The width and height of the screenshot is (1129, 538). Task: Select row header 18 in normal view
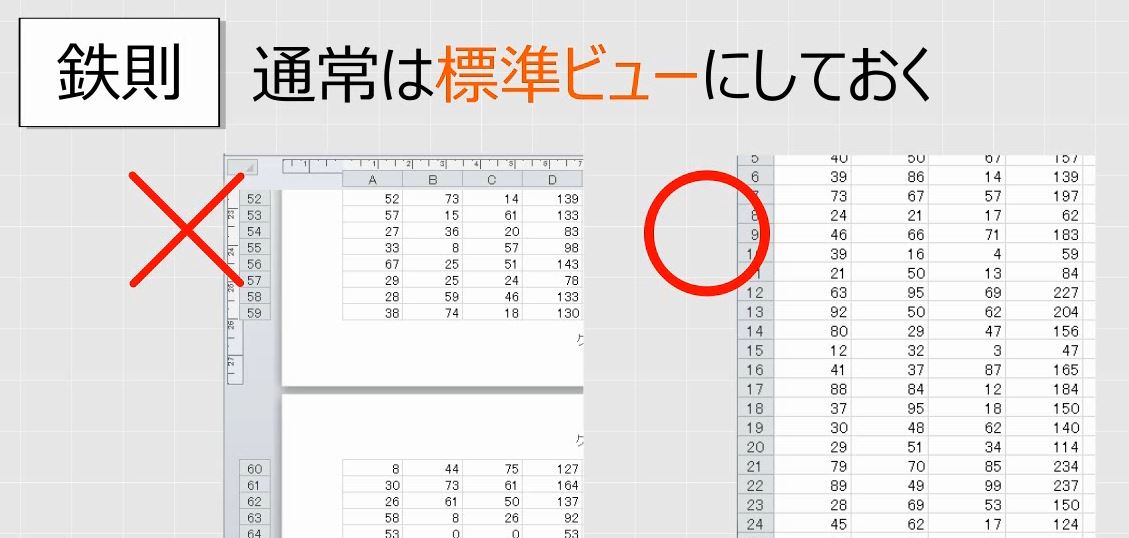(755, 408)
